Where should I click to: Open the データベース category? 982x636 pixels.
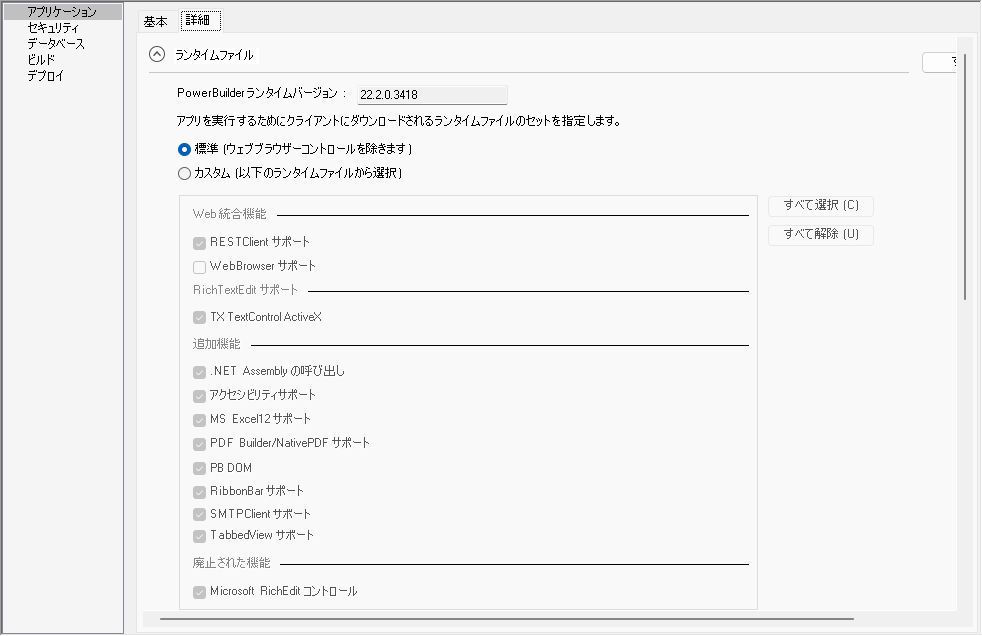[x=56, y=44]
